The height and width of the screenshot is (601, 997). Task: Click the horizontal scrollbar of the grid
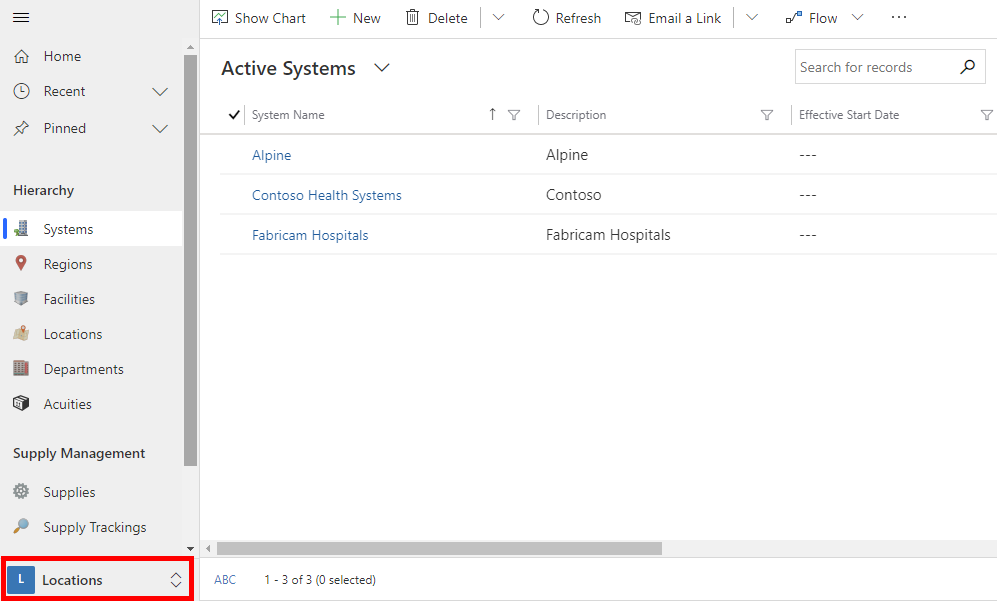(439, 548)
